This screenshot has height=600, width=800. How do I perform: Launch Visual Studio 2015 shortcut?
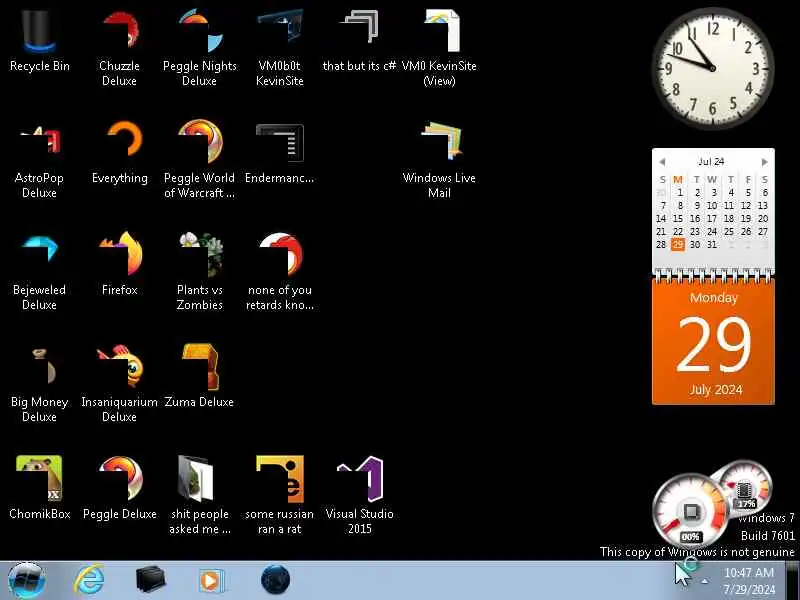pyautogui.click(x=359, y=478)
